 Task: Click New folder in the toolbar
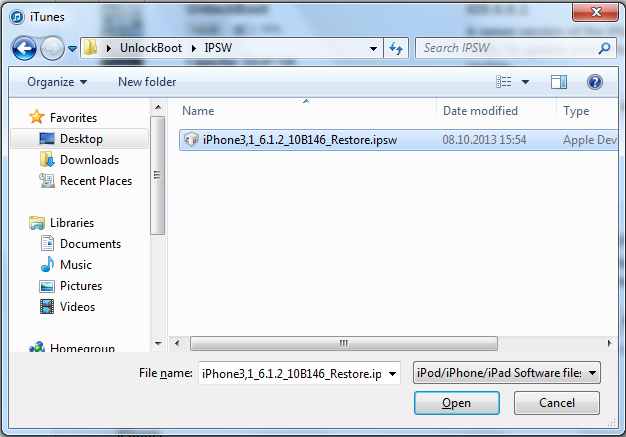(147, 82)
